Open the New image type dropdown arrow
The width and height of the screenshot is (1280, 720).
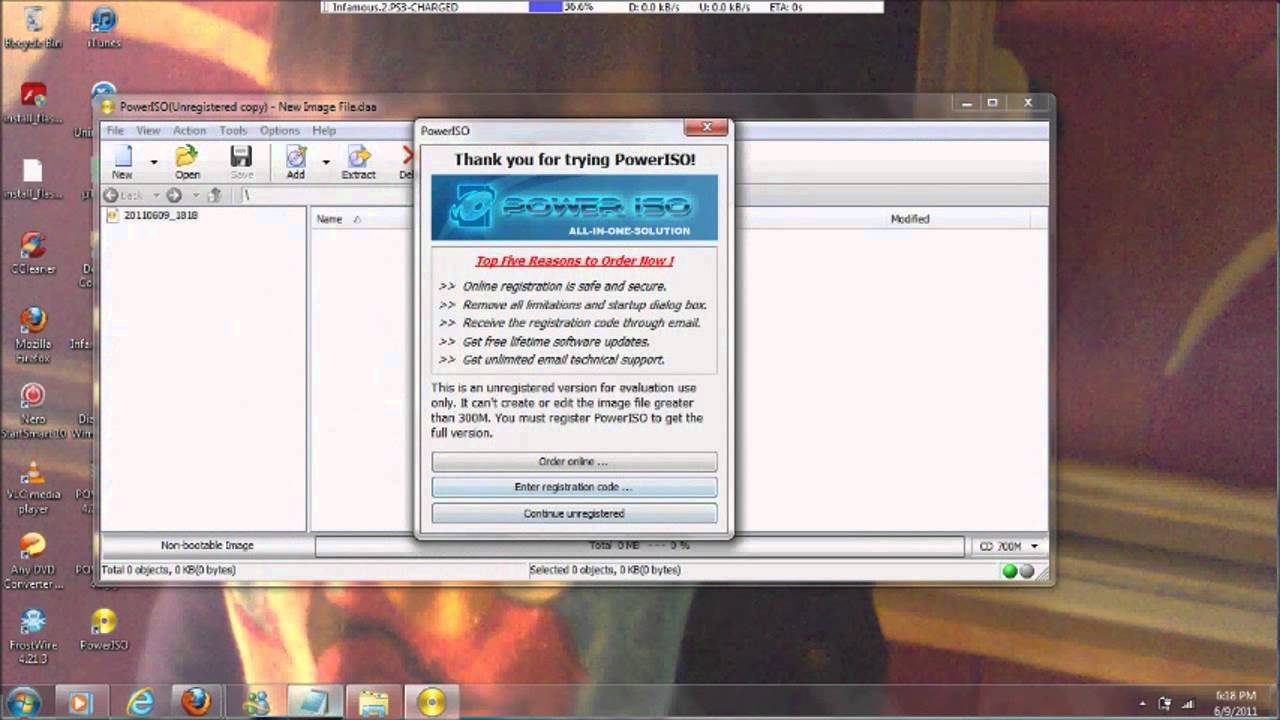coord(154,162)
